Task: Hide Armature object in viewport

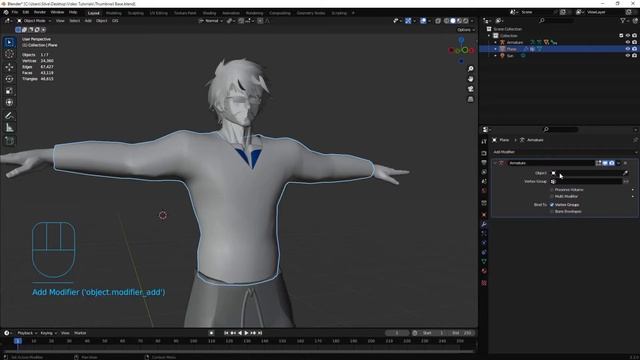Action: tap(628, 42)
